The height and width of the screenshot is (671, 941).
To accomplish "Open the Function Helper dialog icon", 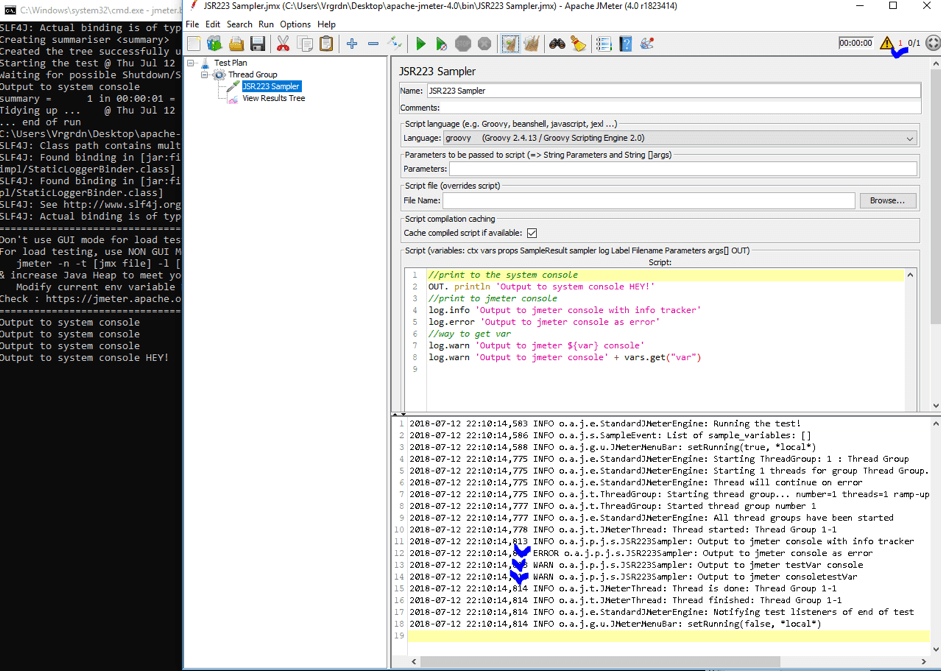I will 604,43.
